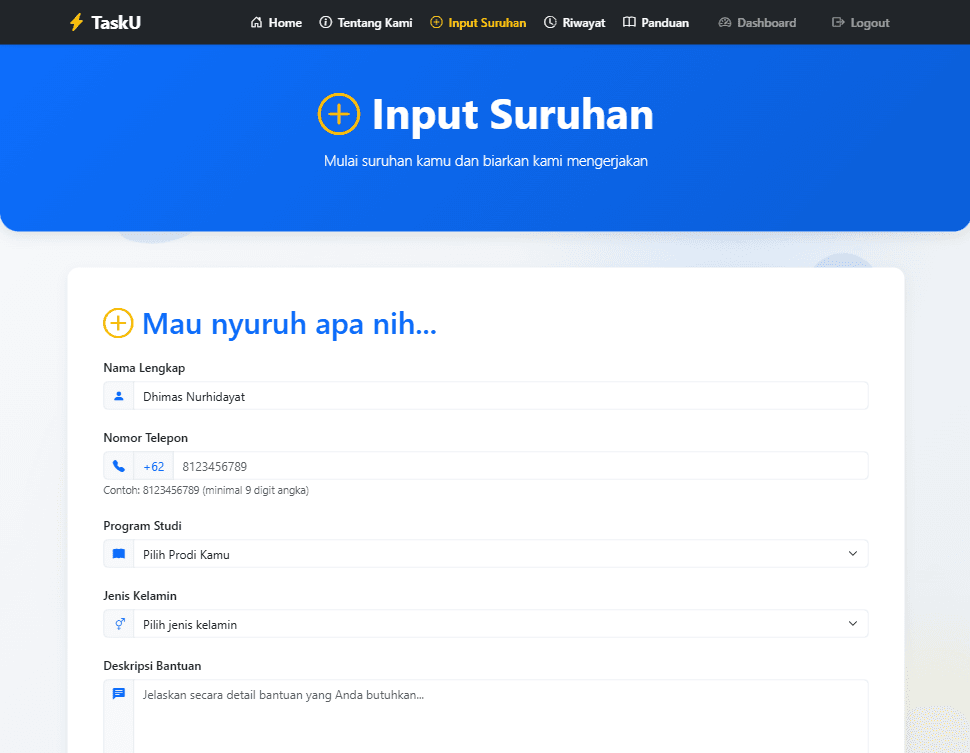The height and width of the screenshot is (753, 970).
Task: Click the chat message icon in Deskripsi Bantuan field
Action: (x=119, y=694)
